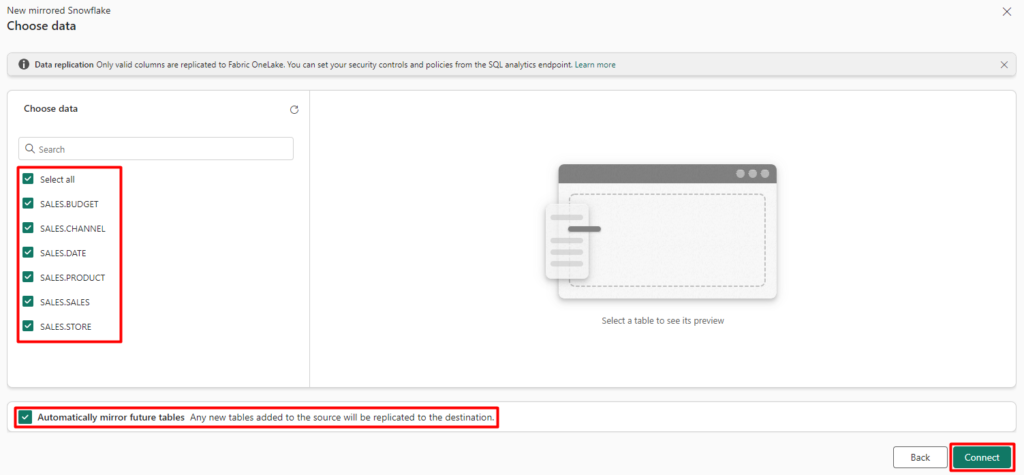
Task: Toggle the Select all checkbox
Action: tap(28, 179)
